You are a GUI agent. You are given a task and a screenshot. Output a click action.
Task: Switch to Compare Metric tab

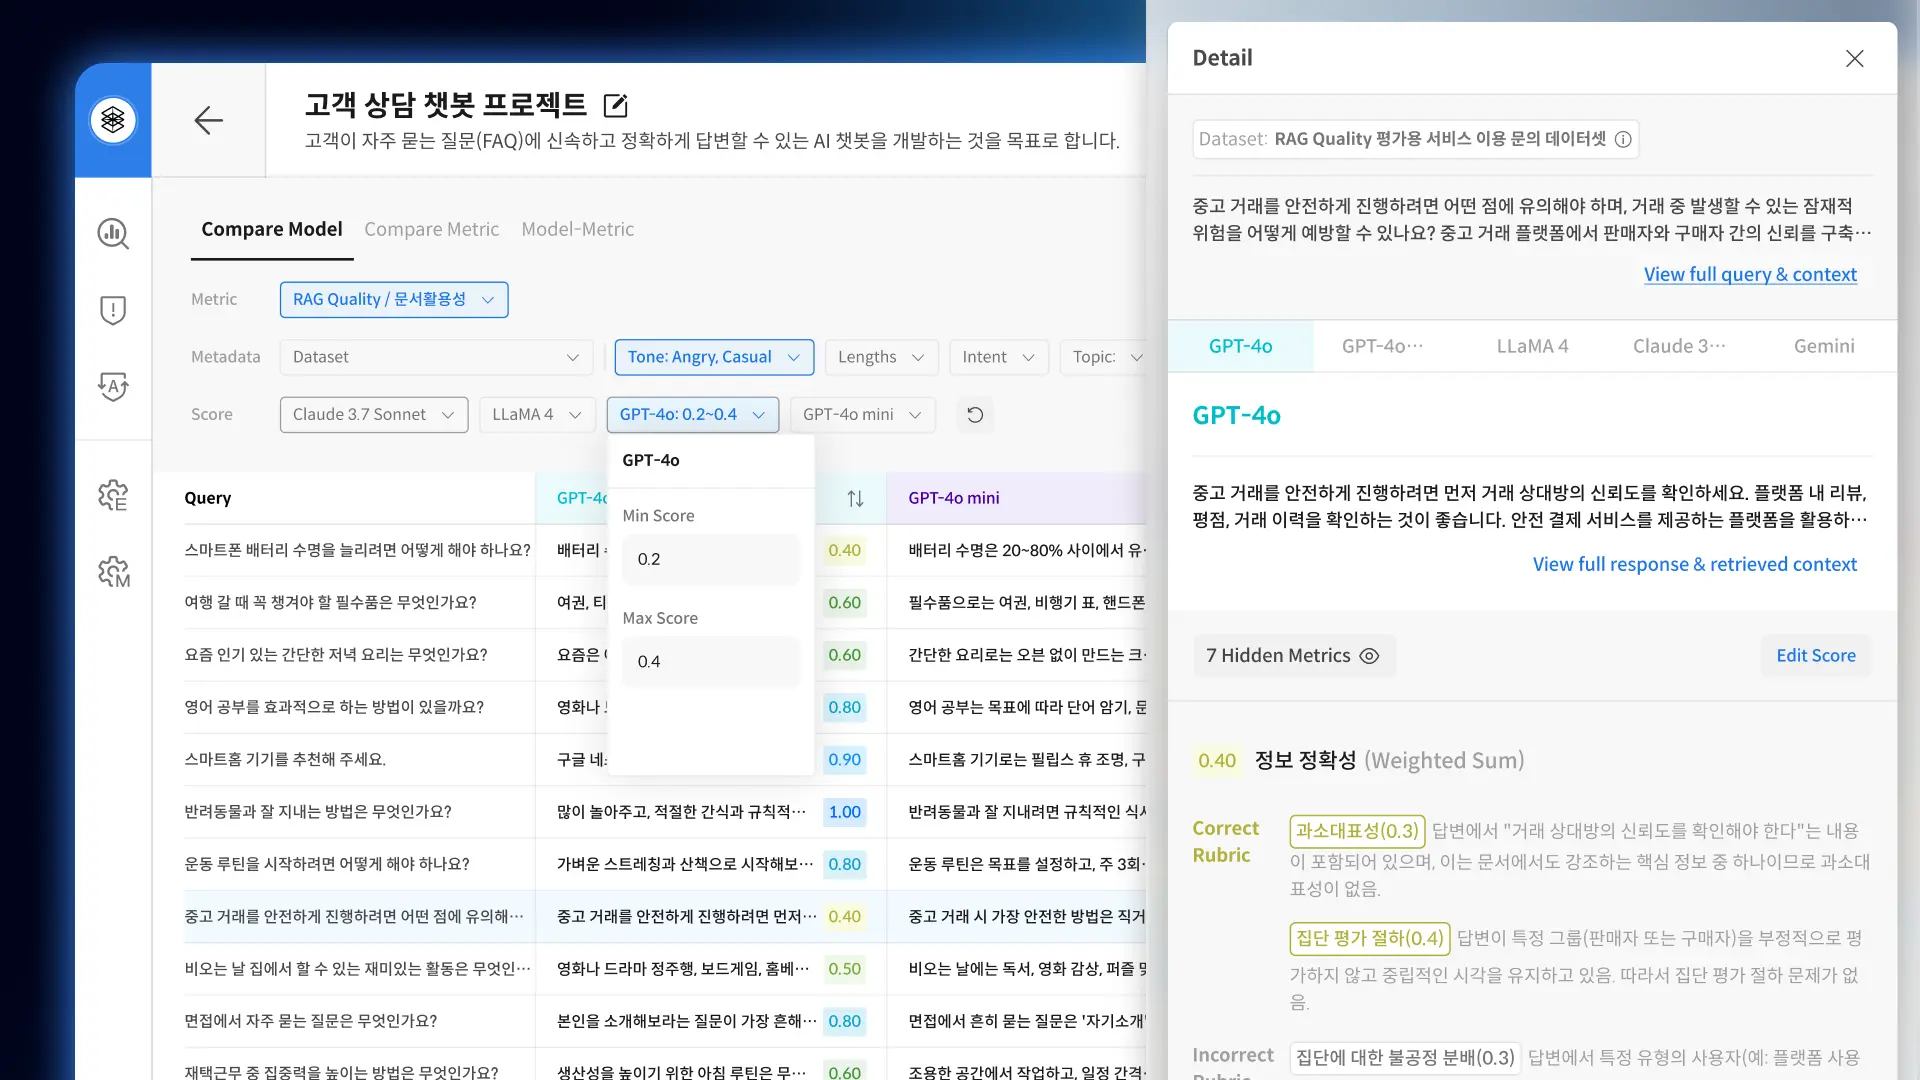click(431, 229)
